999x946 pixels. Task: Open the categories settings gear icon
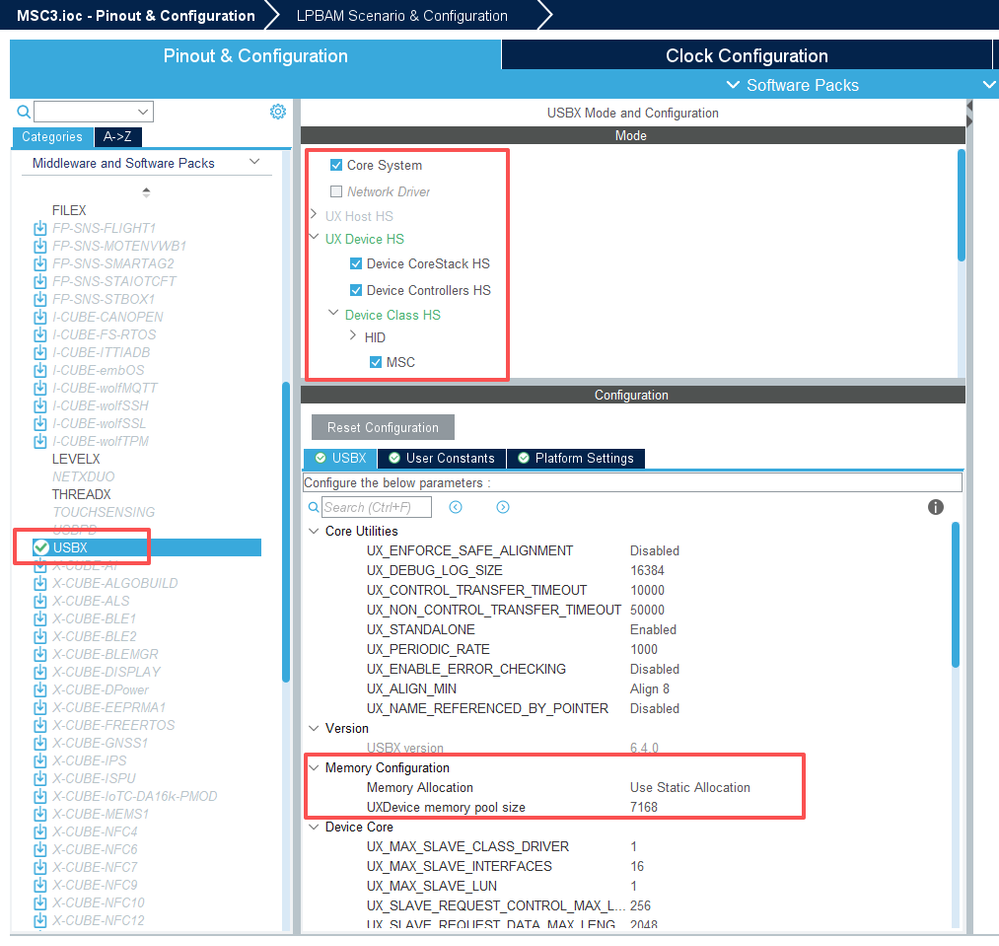point(278,111)
